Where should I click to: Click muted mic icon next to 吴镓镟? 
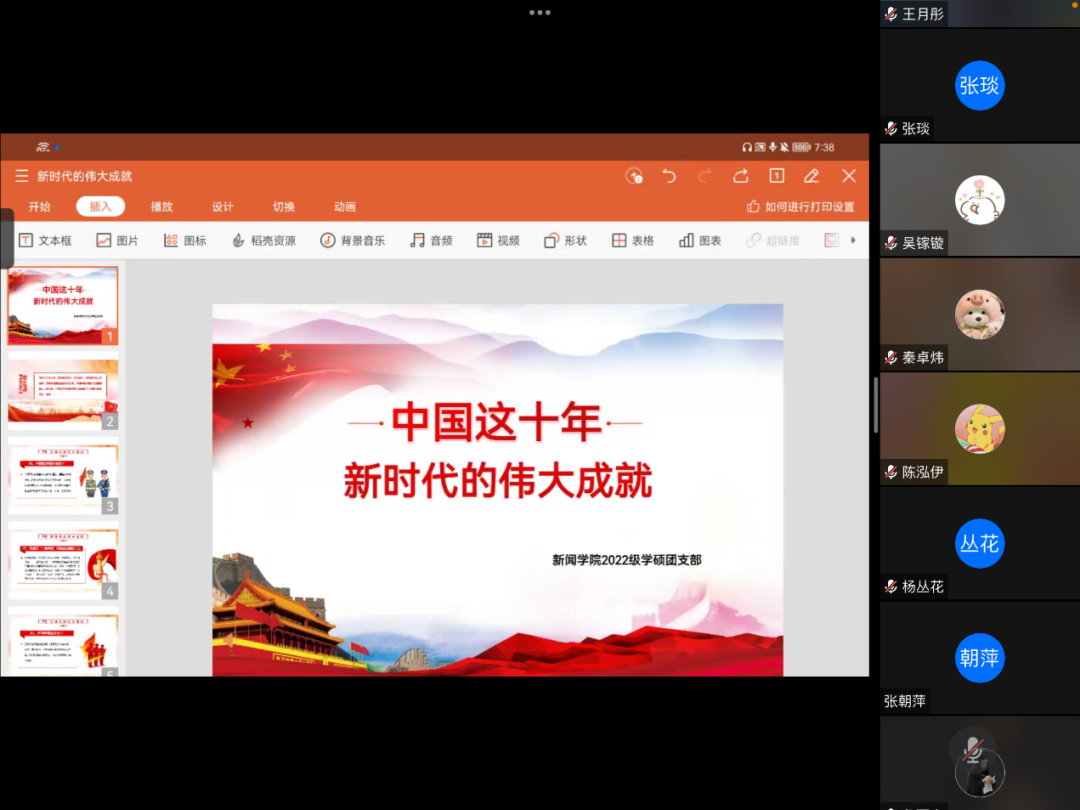tap(891, 242)
